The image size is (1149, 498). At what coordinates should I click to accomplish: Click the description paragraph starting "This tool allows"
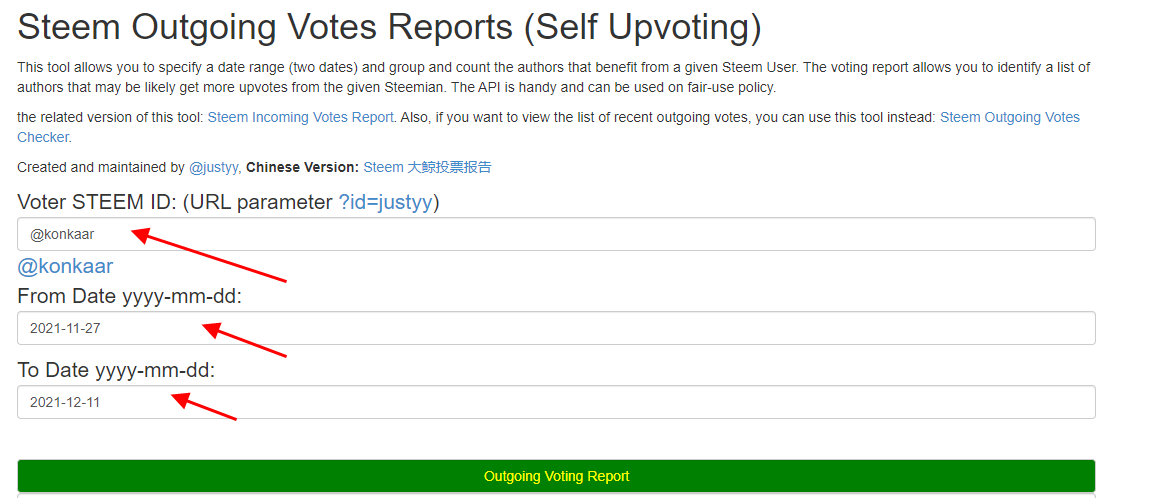pyautogui.click(x=554, y=78)
